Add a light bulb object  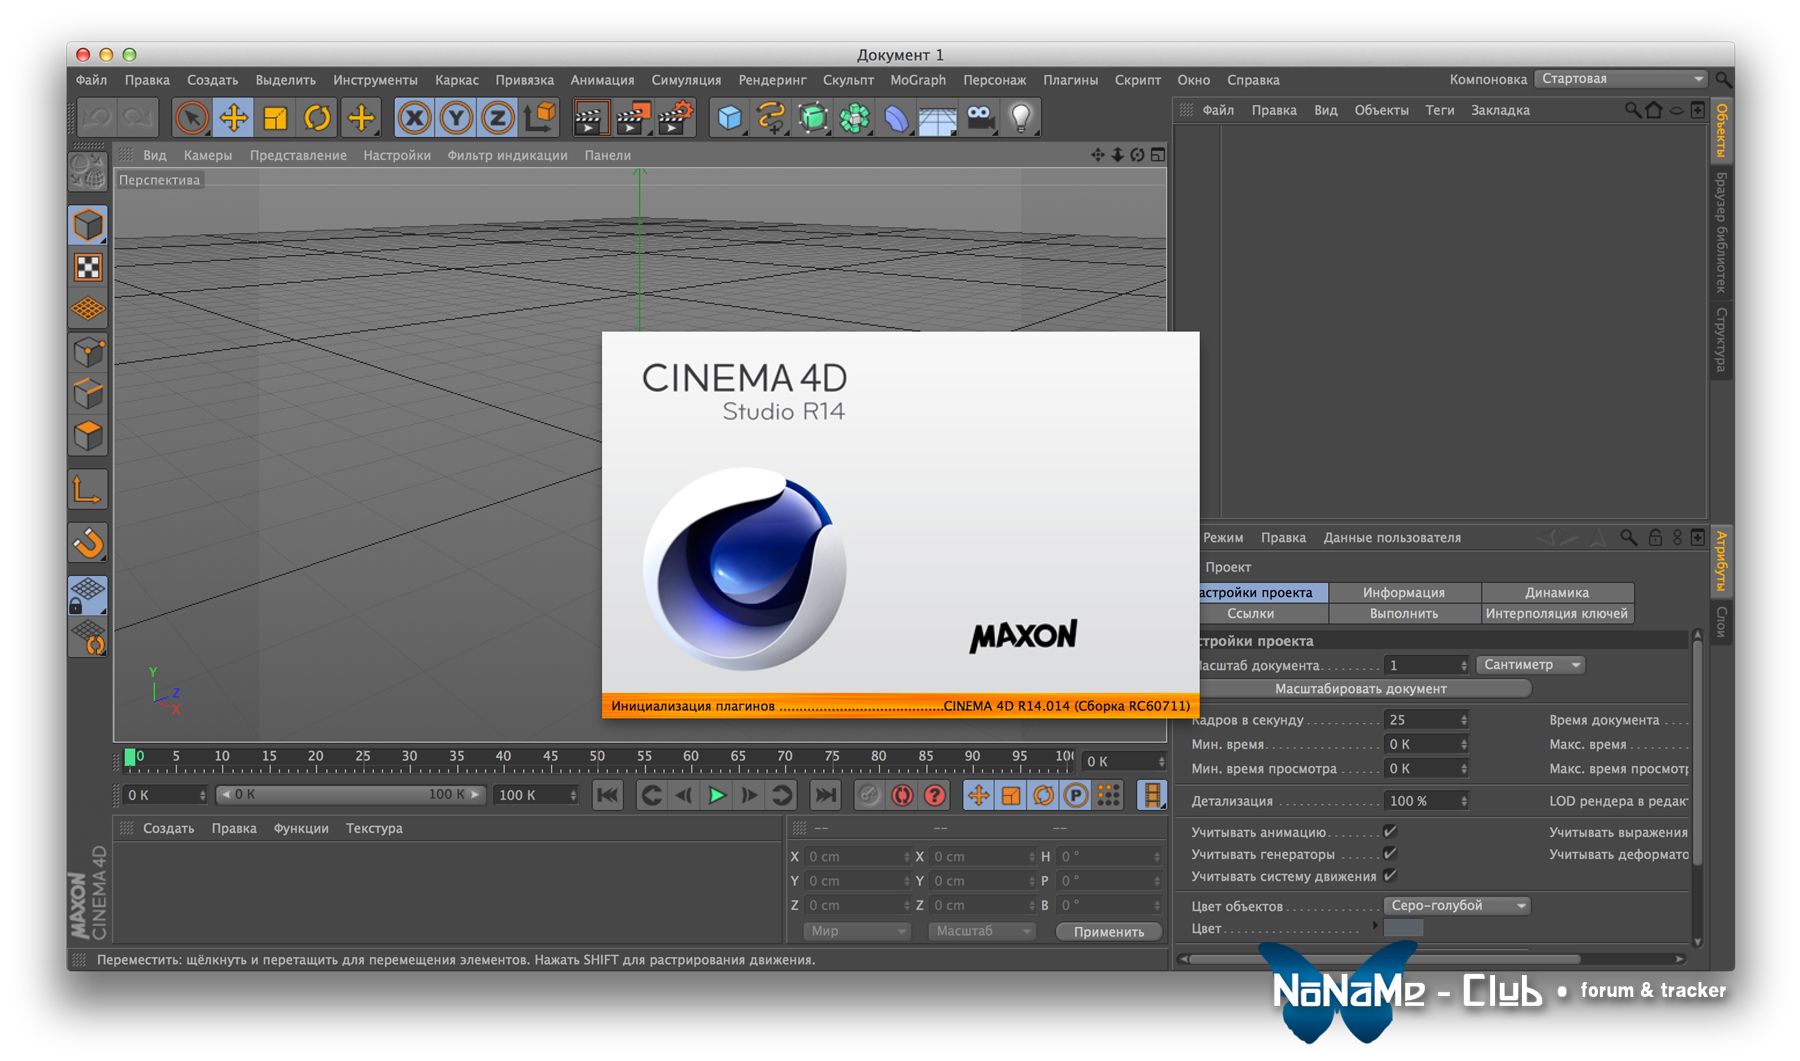pyautogui.click(x=1021, y=118)
